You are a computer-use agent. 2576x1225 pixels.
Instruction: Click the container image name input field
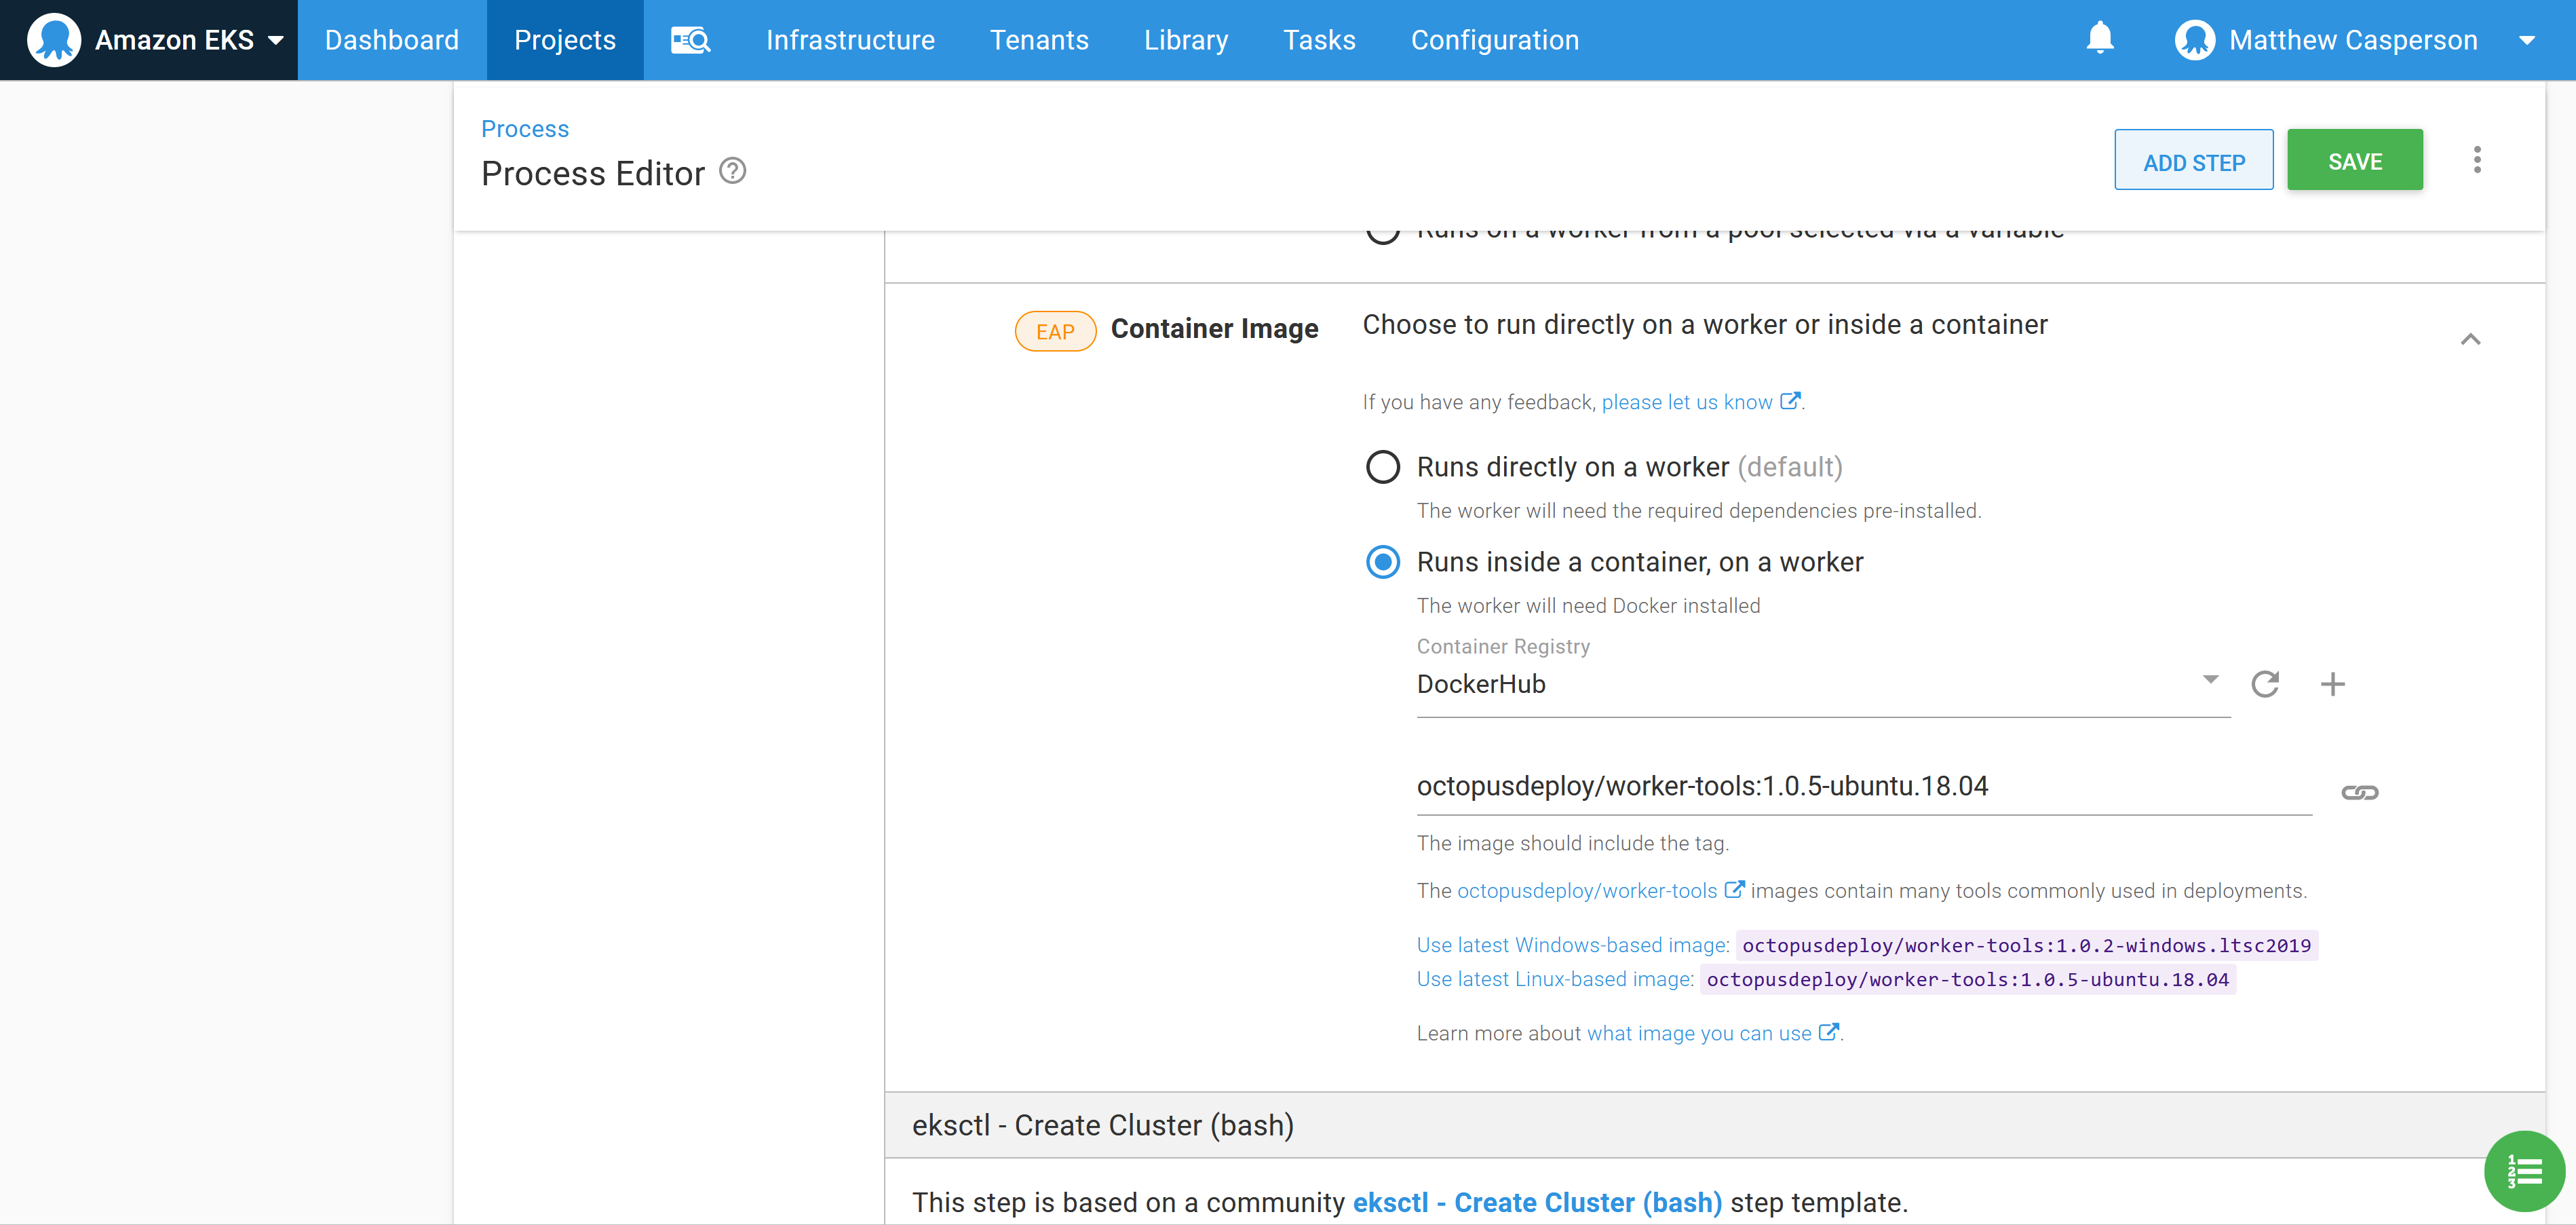click(1800, 786)
